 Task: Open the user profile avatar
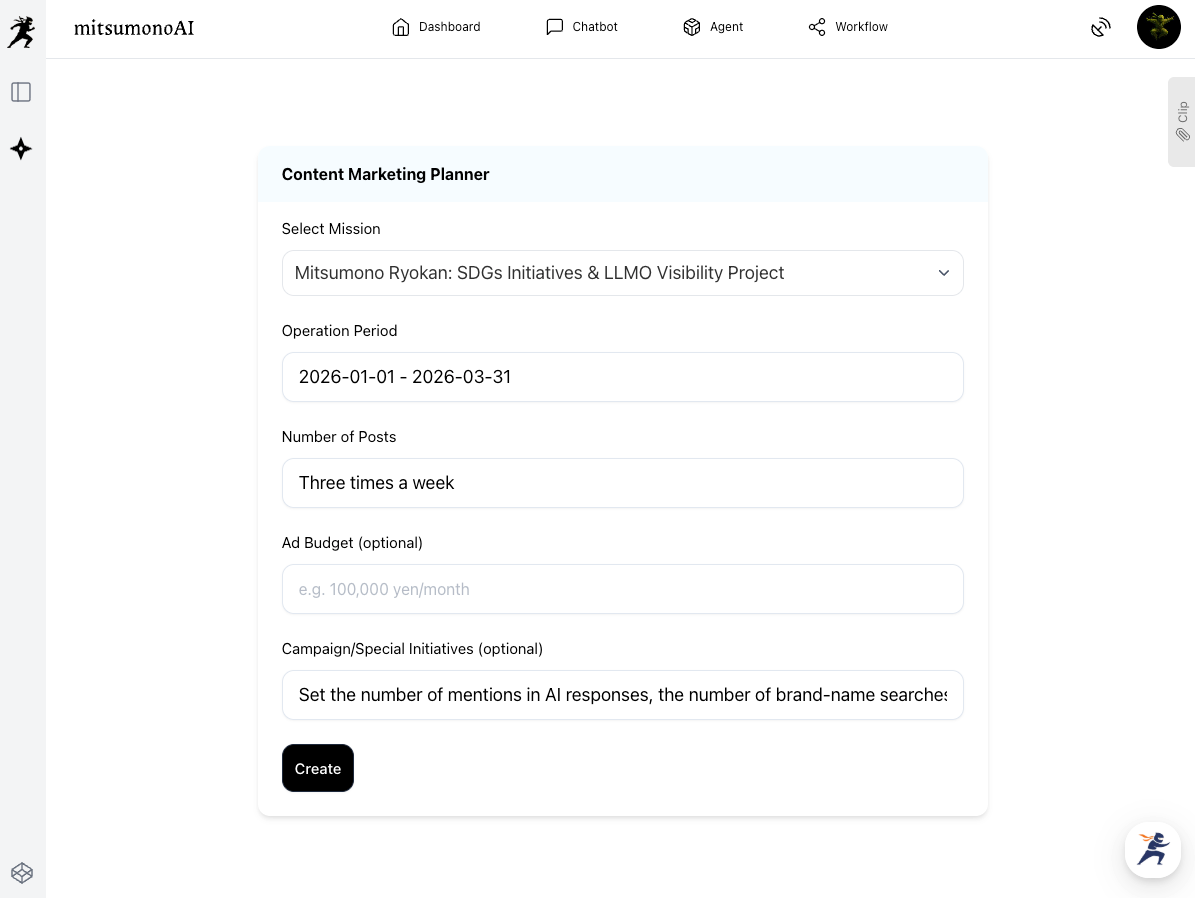click(1158, 27)
